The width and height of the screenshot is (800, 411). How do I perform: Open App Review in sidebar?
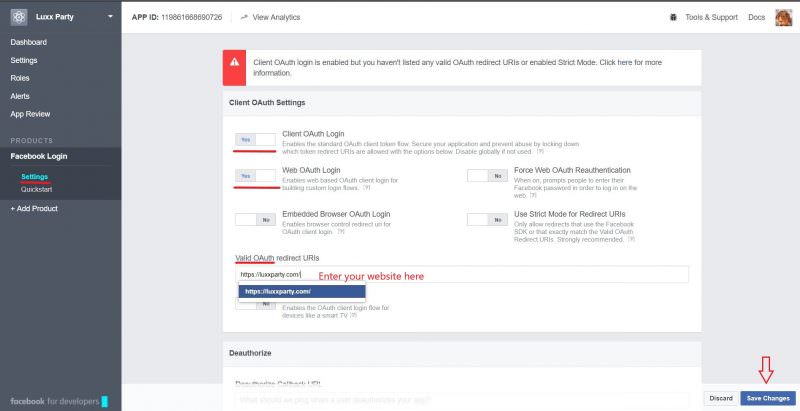[x=30, y=114]
